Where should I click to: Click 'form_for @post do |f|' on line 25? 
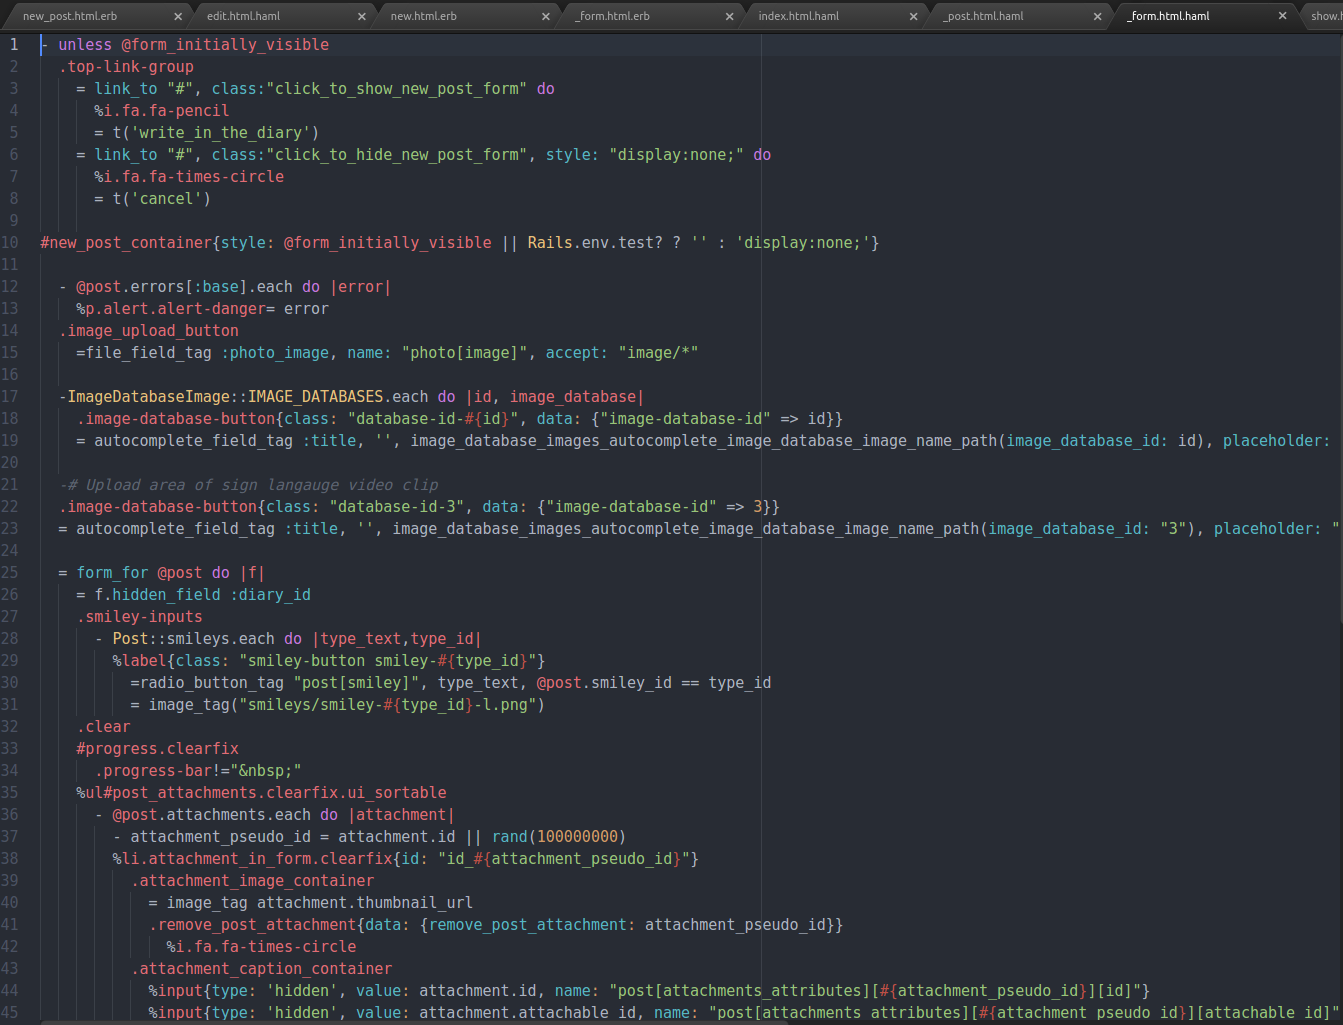pos(171,573)
